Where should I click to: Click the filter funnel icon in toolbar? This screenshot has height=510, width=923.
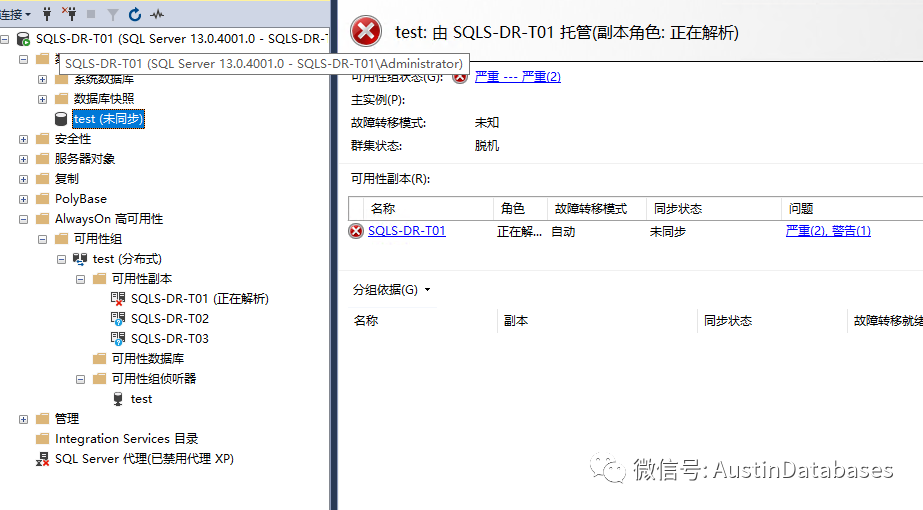[112, 15]
